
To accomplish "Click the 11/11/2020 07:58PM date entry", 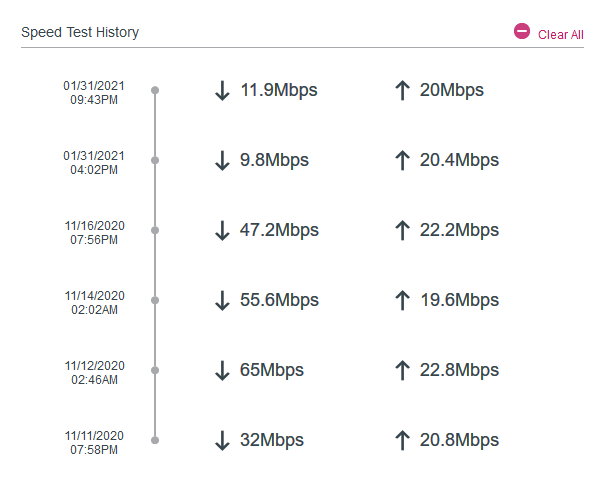I will coord(94,443).
